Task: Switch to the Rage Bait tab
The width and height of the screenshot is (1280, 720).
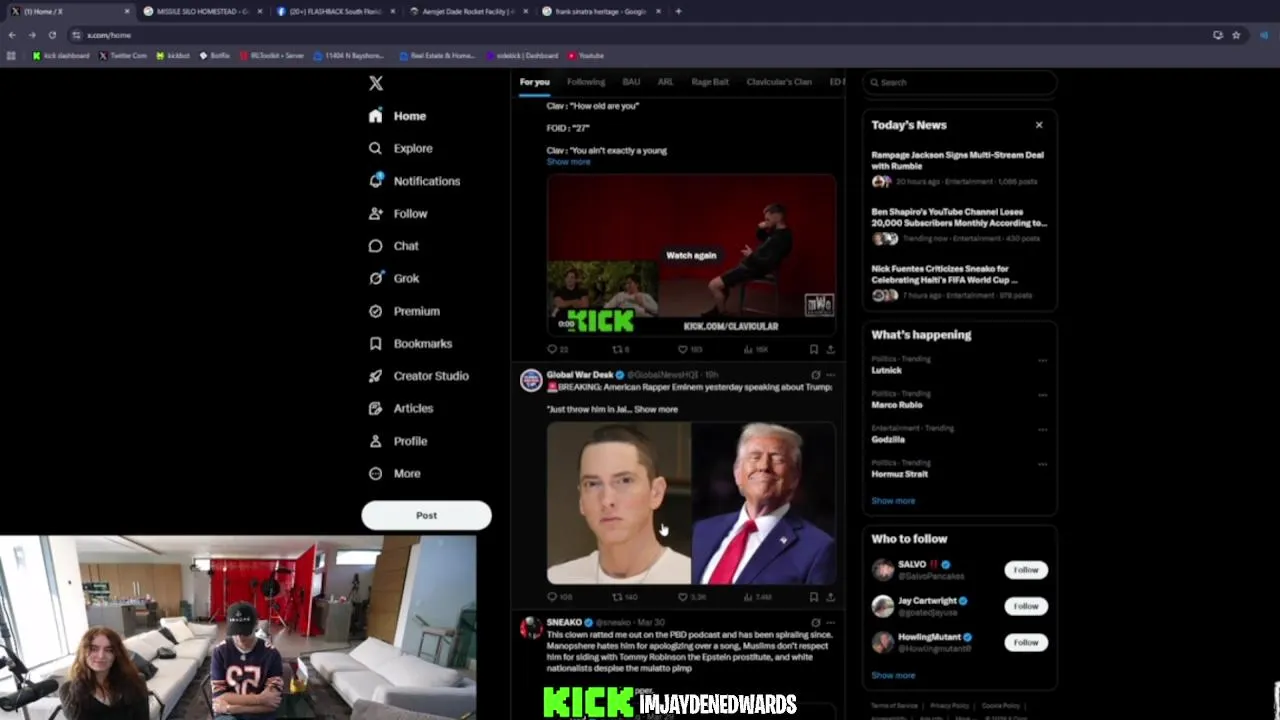Action: pyautogui.click(x=710, y=82)
